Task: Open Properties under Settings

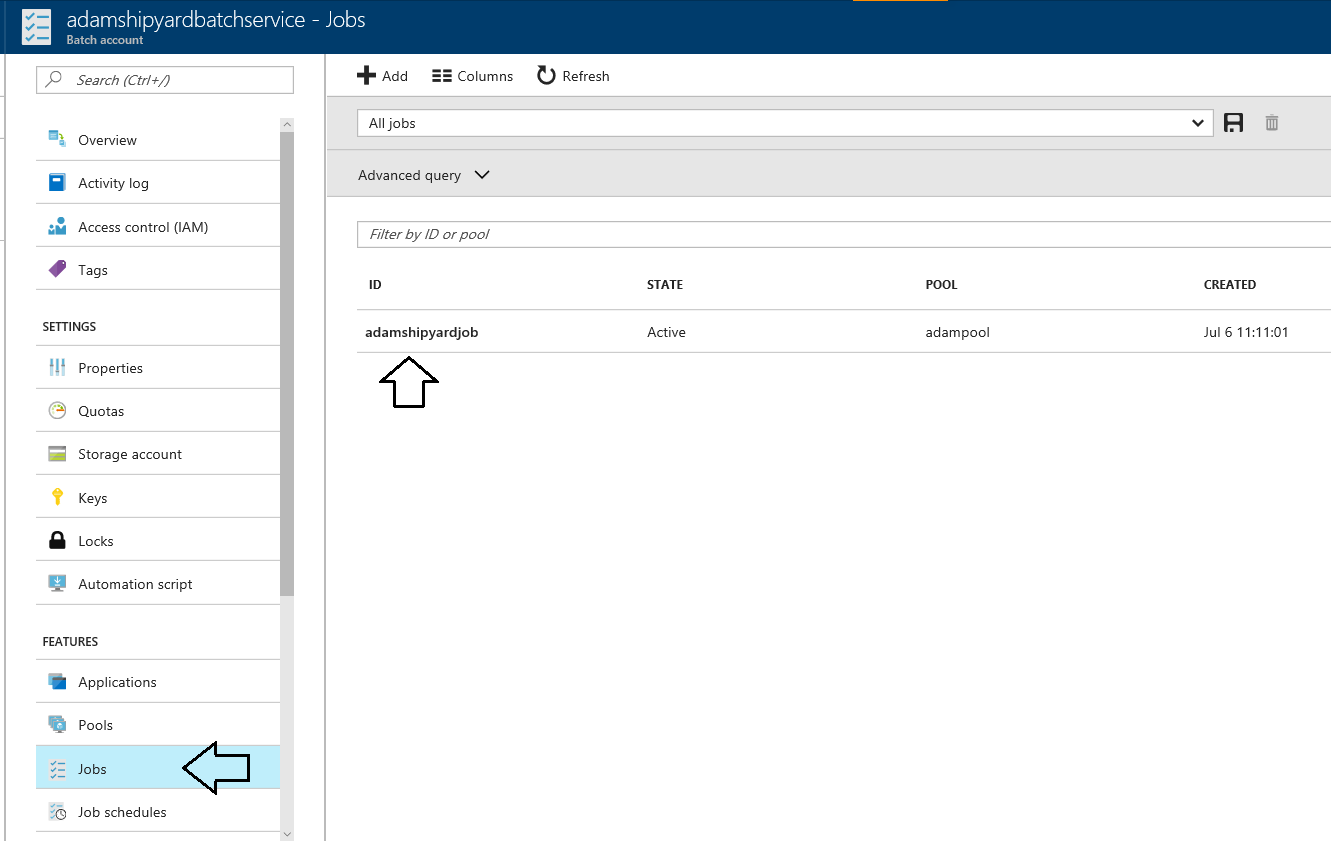Action: [x=158, y=368]
